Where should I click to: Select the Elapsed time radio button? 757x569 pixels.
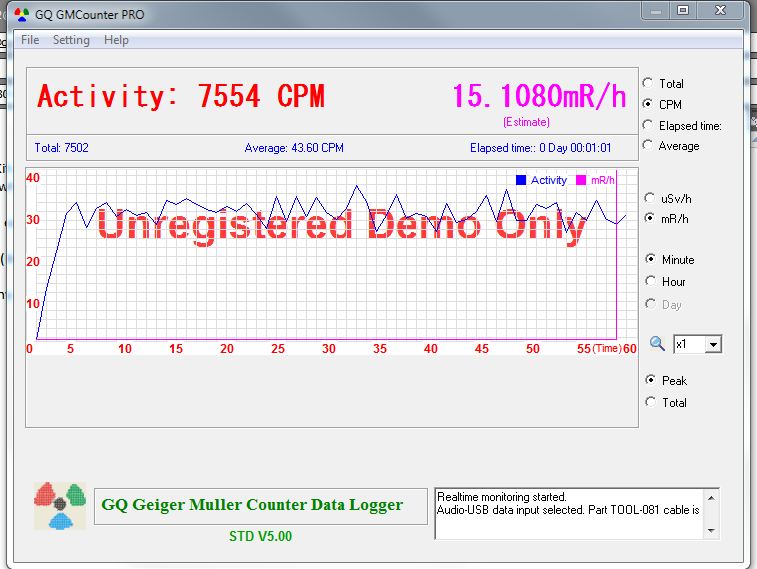click(650, 126)
